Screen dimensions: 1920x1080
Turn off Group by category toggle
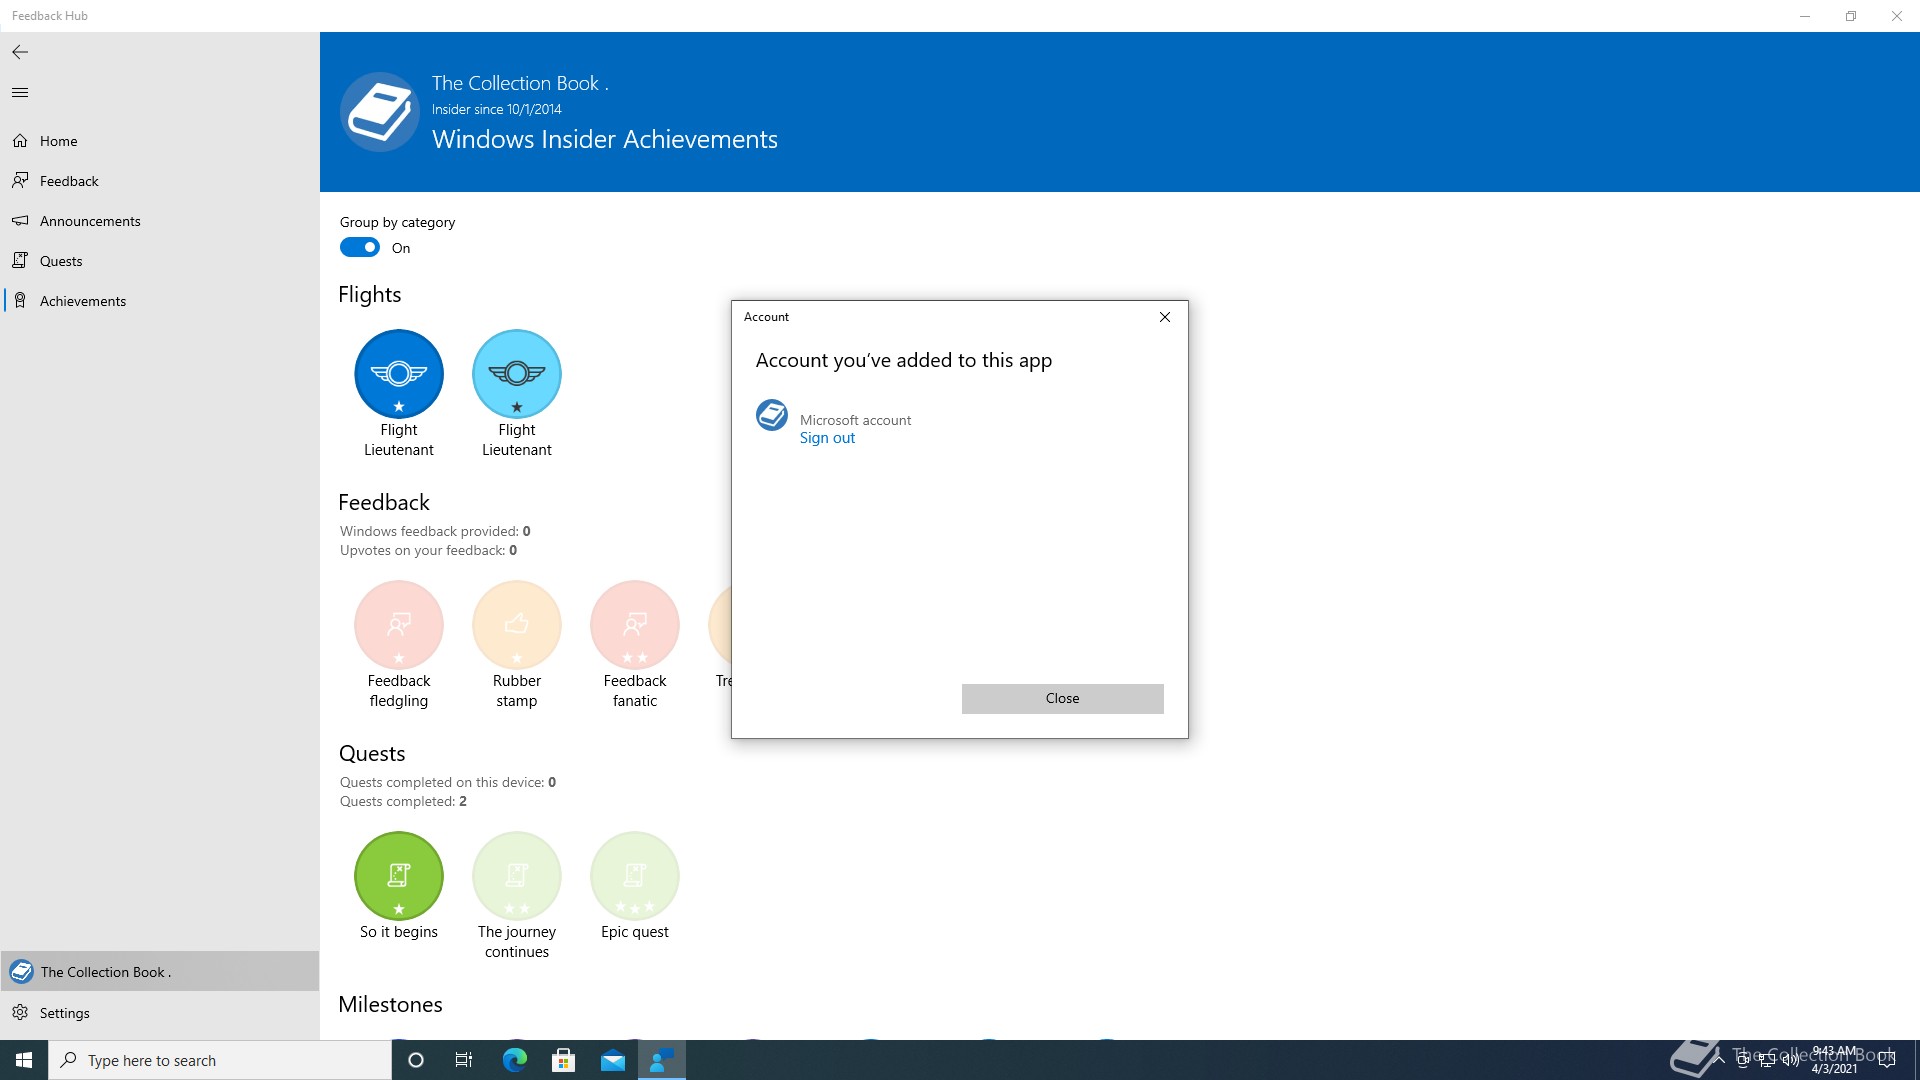coord(360,248)
